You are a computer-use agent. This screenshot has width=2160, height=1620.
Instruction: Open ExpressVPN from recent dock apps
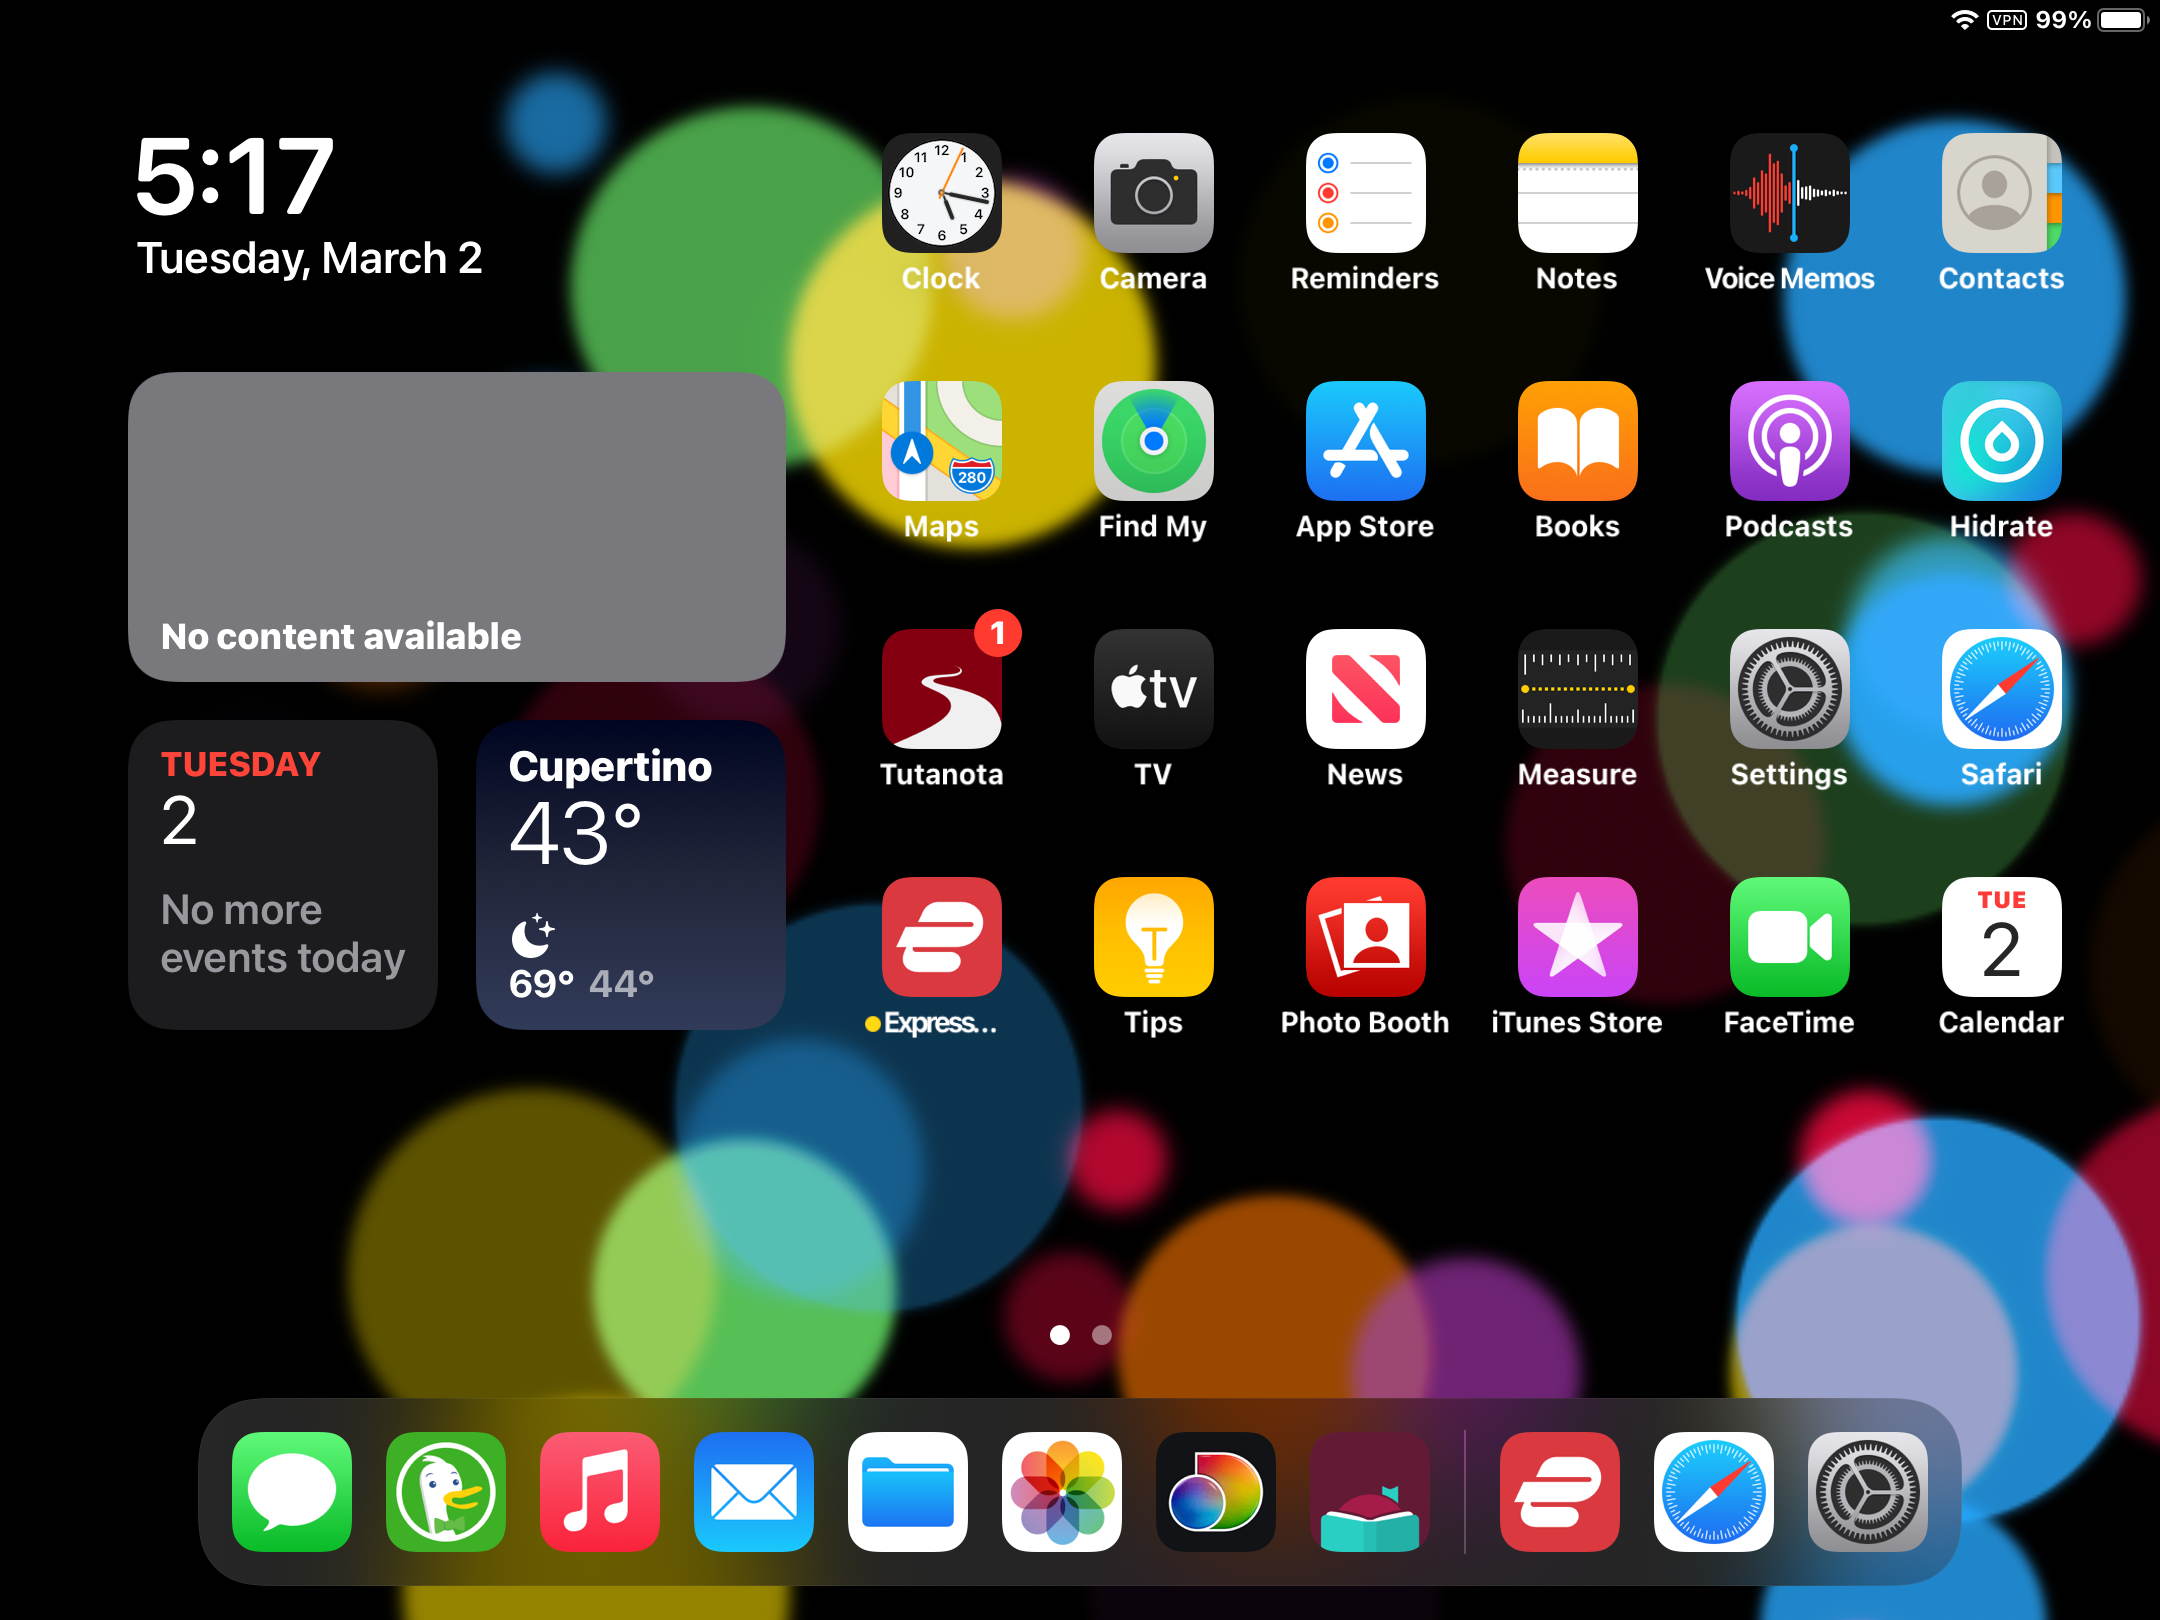[x=1559, y=1491]
